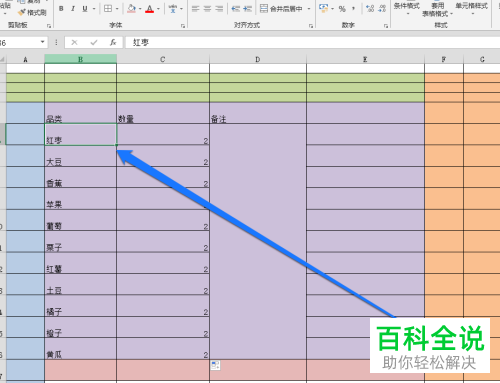The height and width of the screenshot is (383, 500).
Task: Open the paste options smart tag
Action: tap(215, 365)
